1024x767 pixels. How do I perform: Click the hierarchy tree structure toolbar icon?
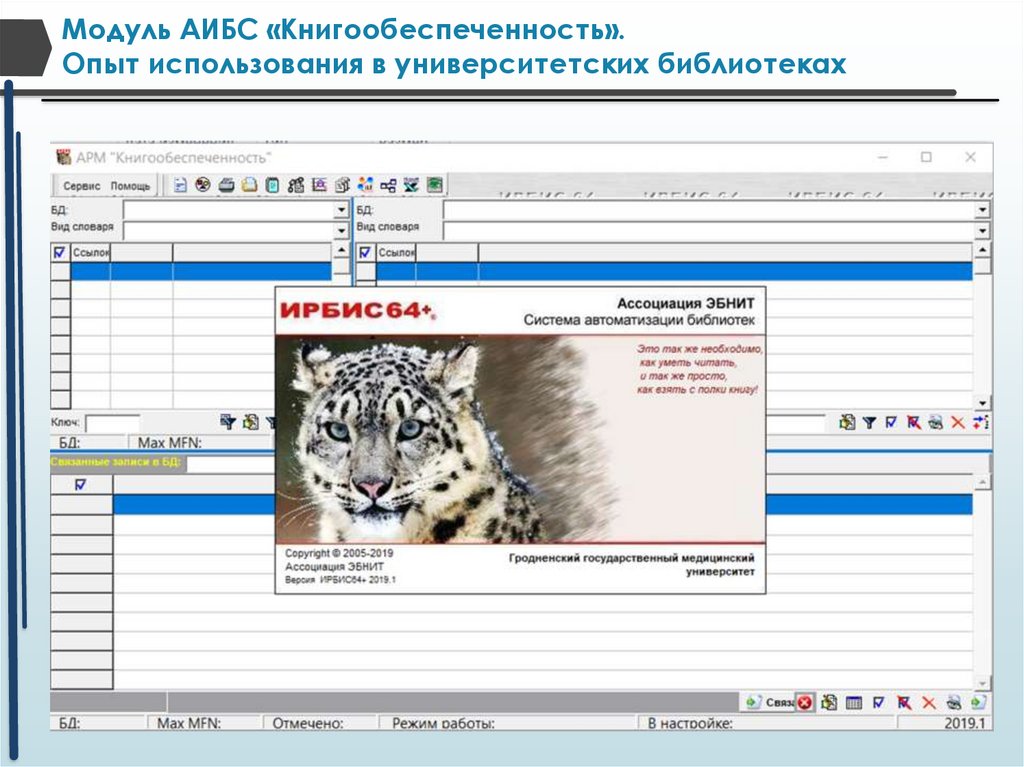(388, 186)
